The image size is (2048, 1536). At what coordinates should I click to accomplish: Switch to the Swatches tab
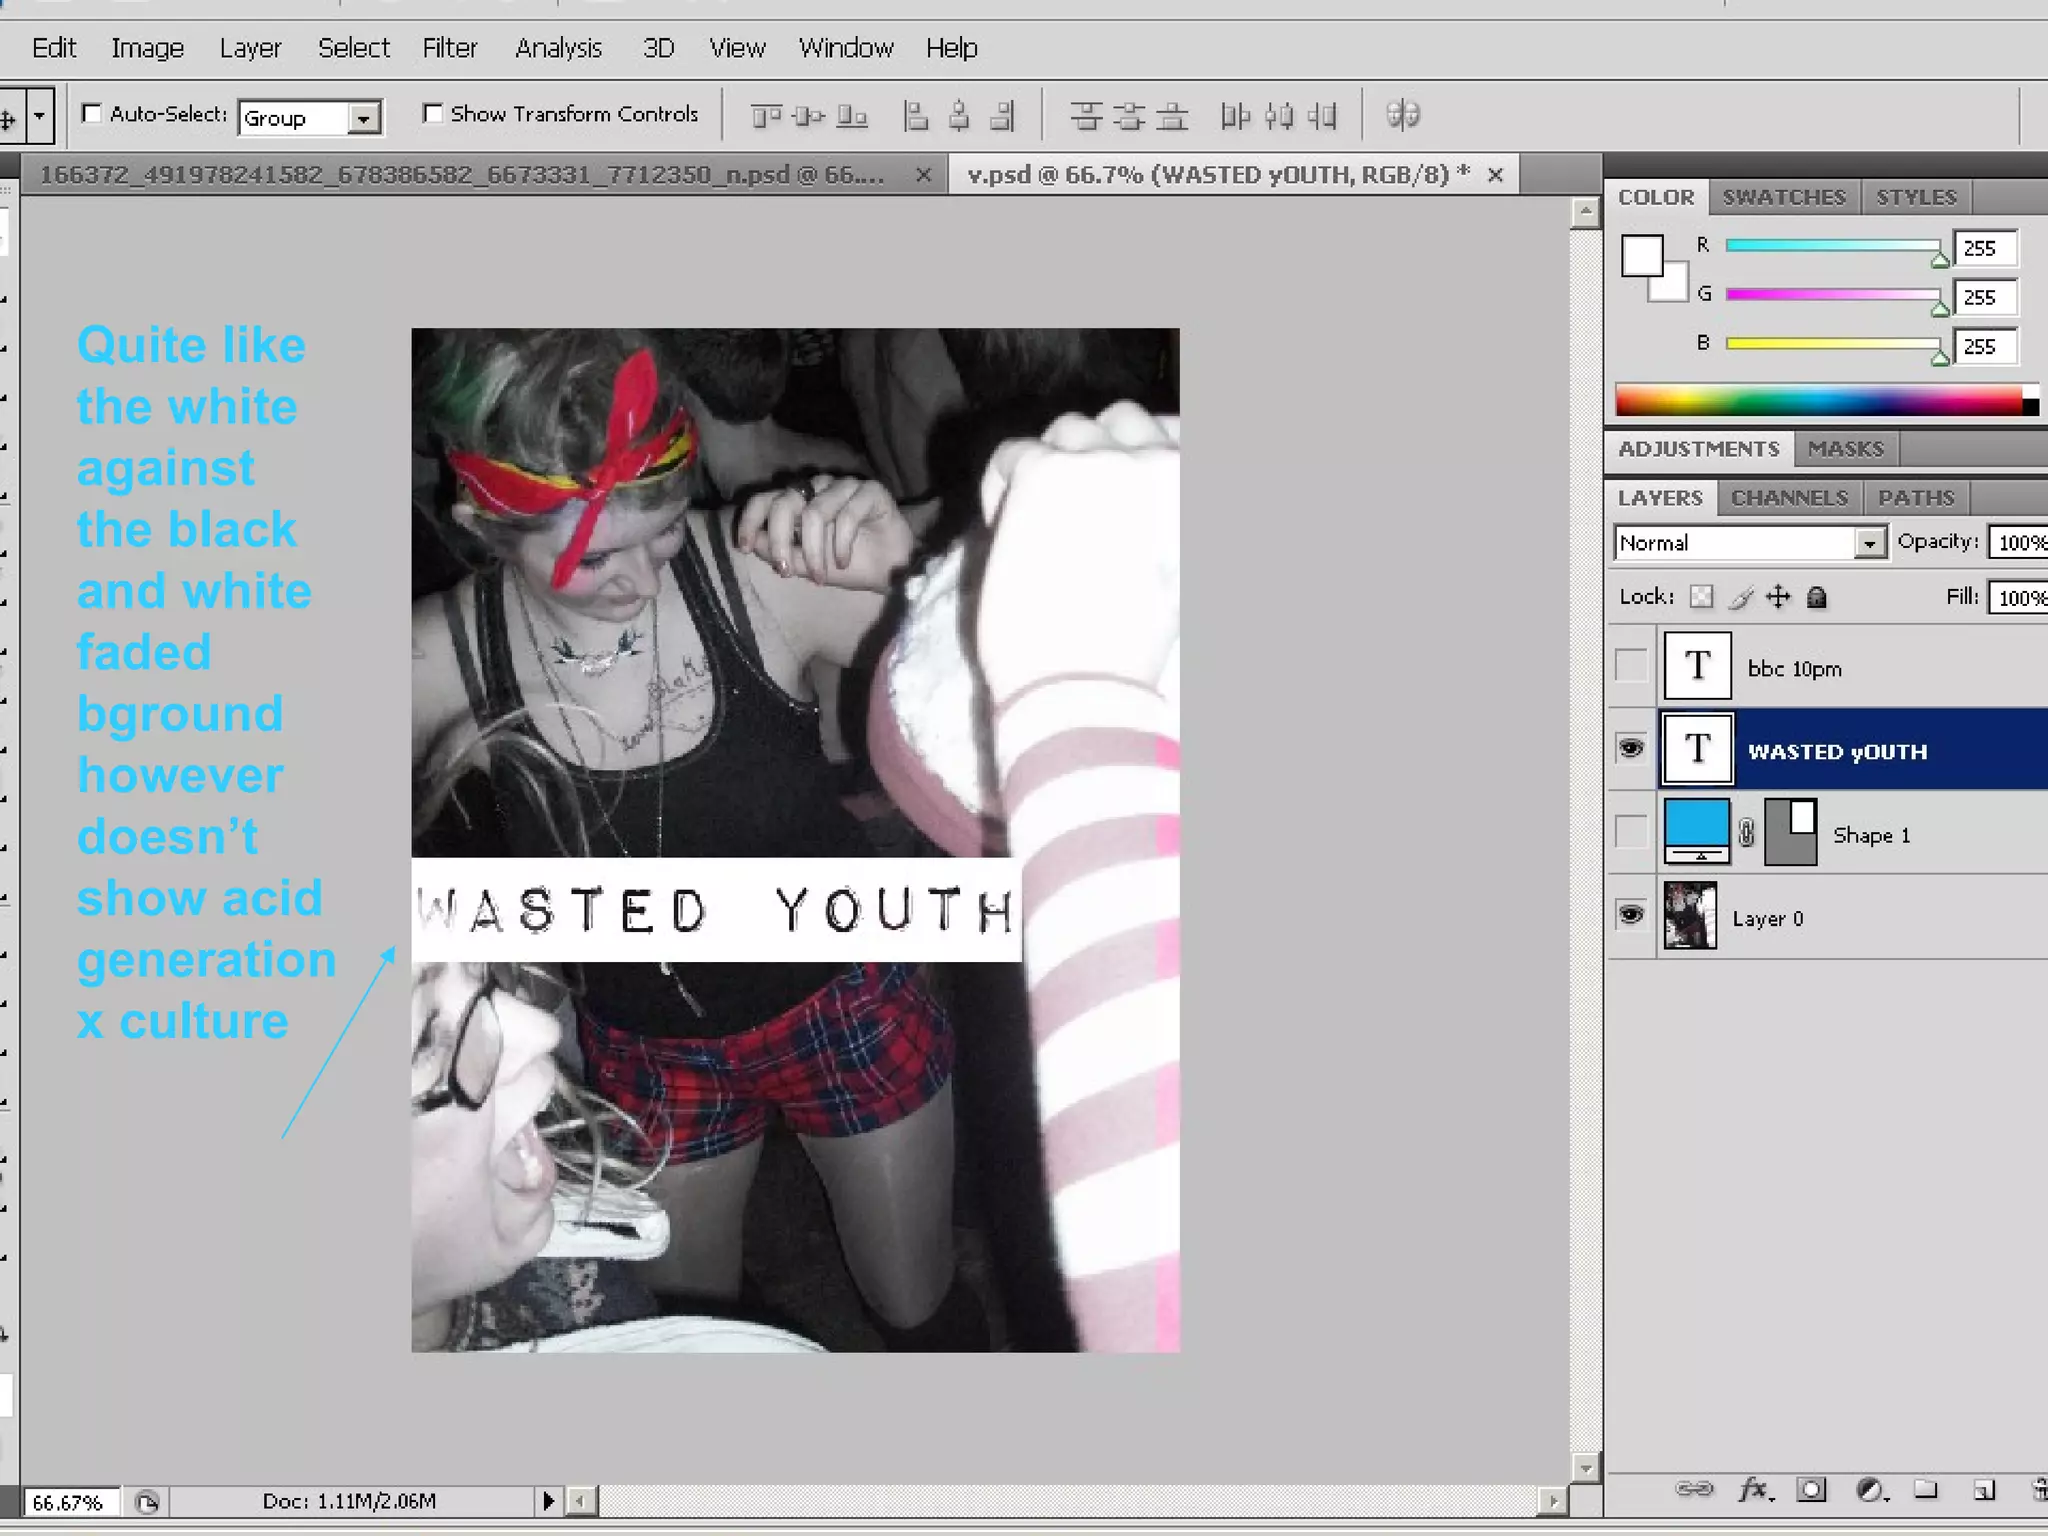[x=1783, y=197]
